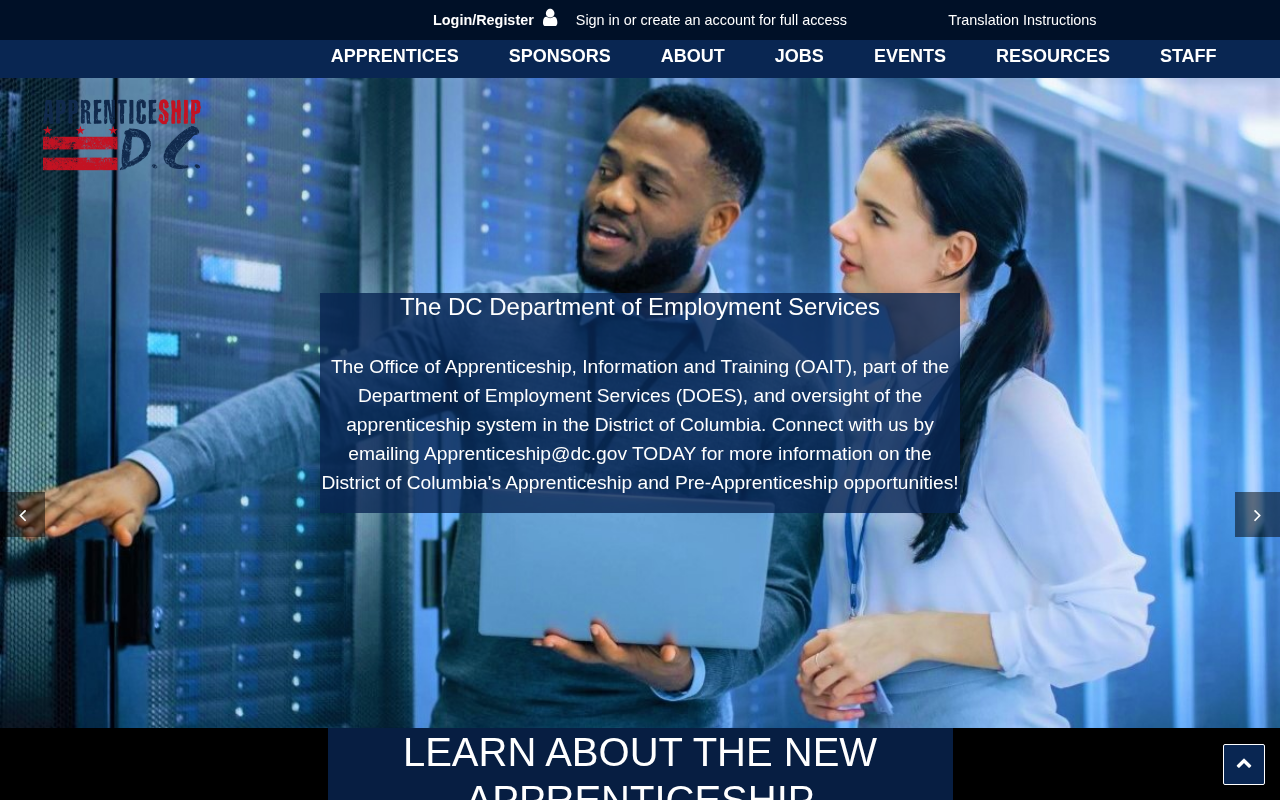Click the Login/Register link
This screenshot has height=800, width=1280.
pyautogui.click(x=483, y=20)
